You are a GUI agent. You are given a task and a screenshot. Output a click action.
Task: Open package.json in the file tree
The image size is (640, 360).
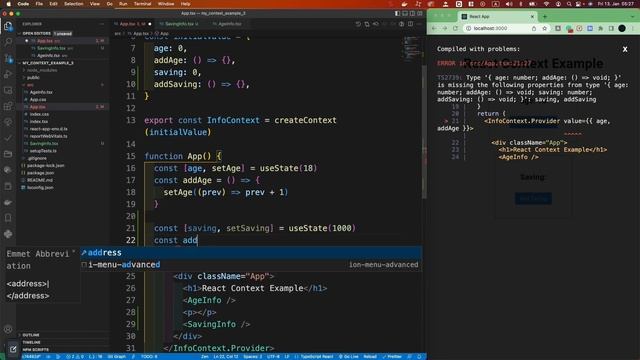tap(40, 173)
